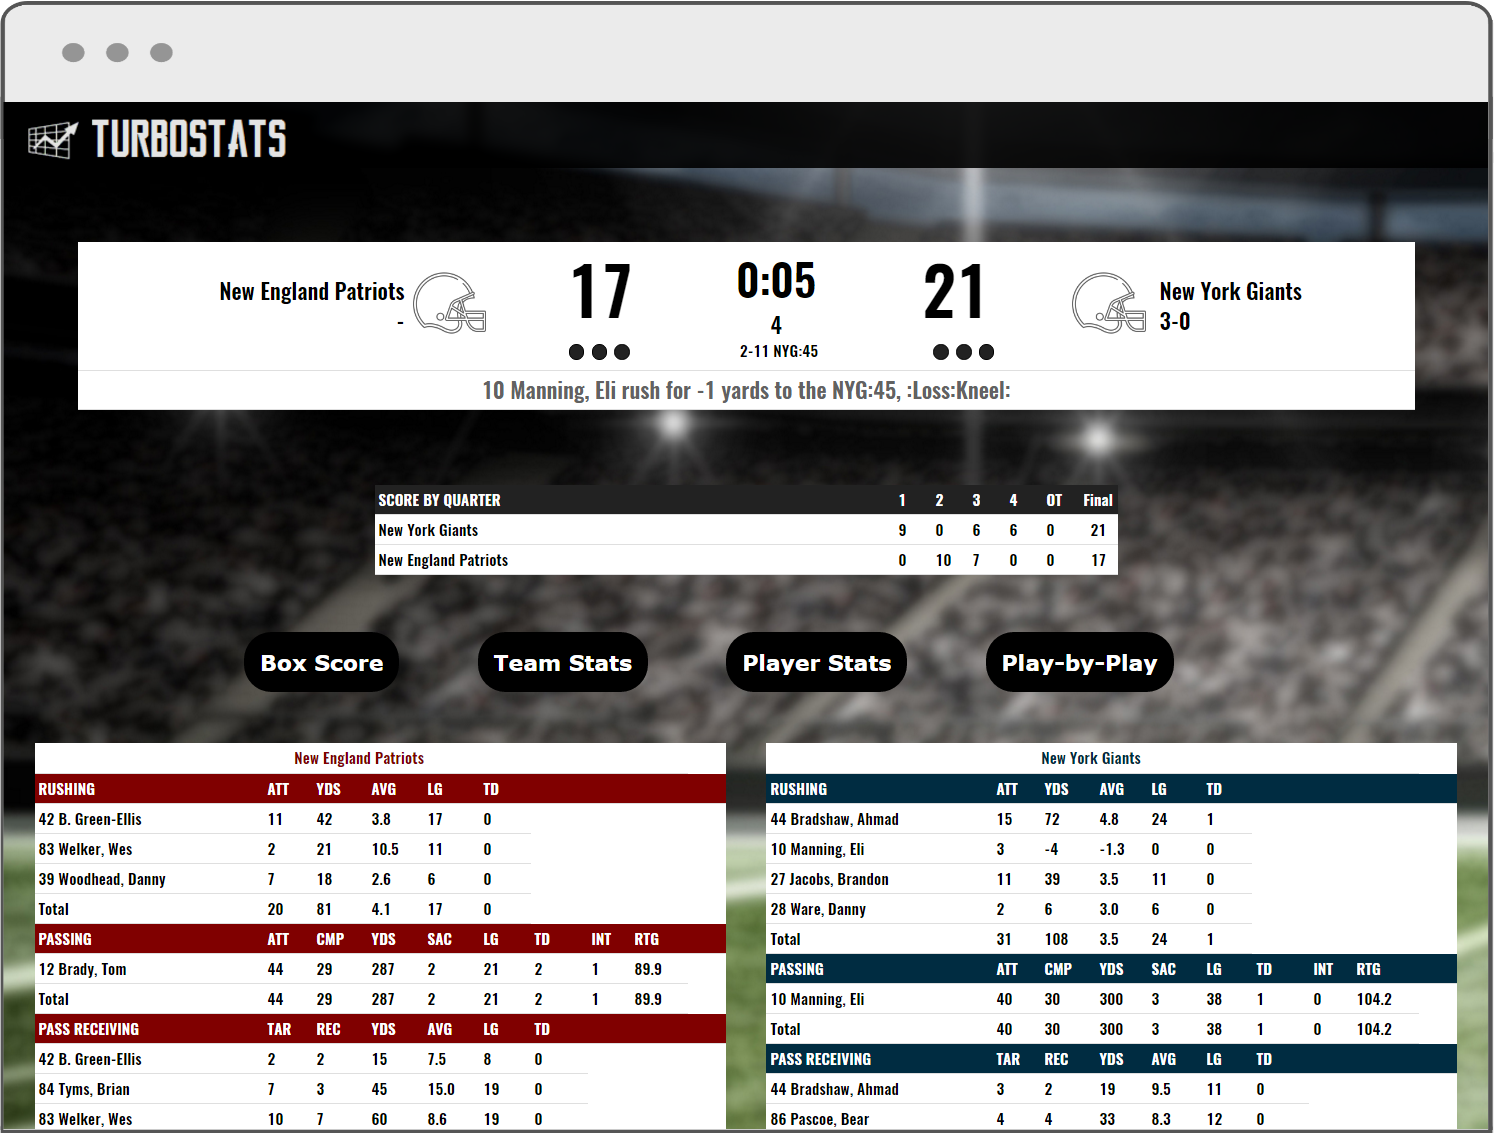Click the Giants PASSING section header
Screen dimensions: 1494x1133
tap(1111, 969)
